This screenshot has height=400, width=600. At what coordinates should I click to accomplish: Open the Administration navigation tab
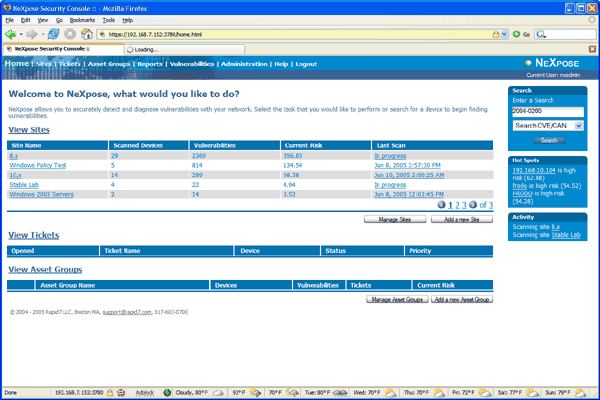pyautogui.click(x=245, y=63)
